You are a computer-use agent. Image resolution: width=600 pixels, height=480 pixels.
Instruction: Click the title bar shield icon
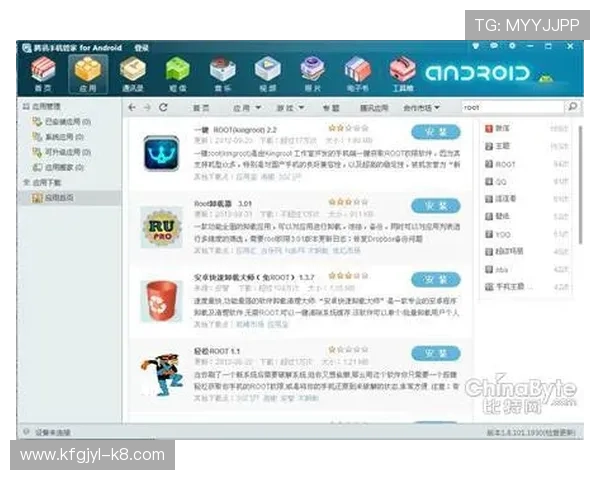pyautogui.click(x=476, y=46)
